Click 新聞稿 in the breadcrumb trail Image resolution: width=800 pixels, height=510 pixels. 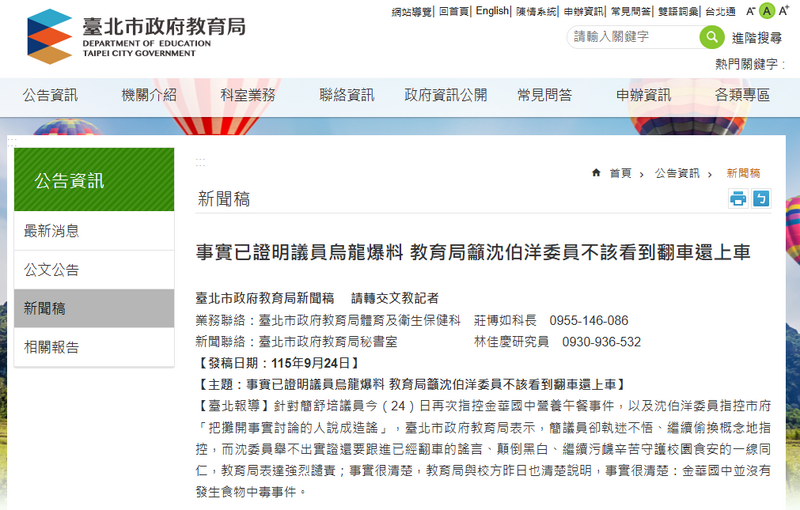point(743,173)
